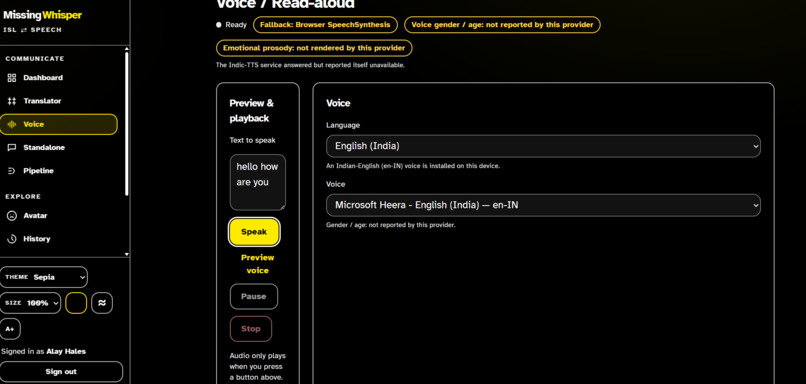Viewport: 806px width, 384px height.
Task: Select the Standalone menu item
Action: 59,148
